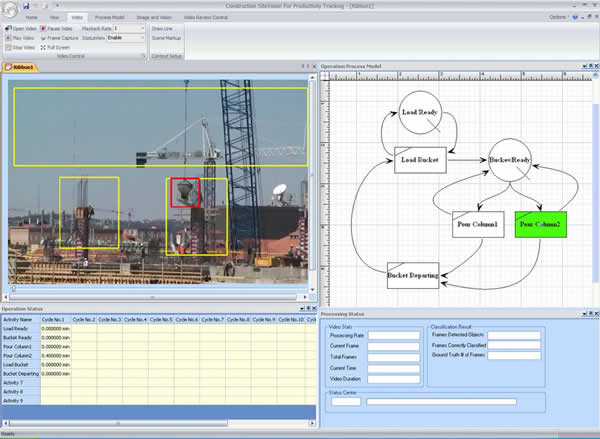Image resolution: width=600 pixels, height=439 pixels.
Task: Pause the video playback
Action: point(43,29)
